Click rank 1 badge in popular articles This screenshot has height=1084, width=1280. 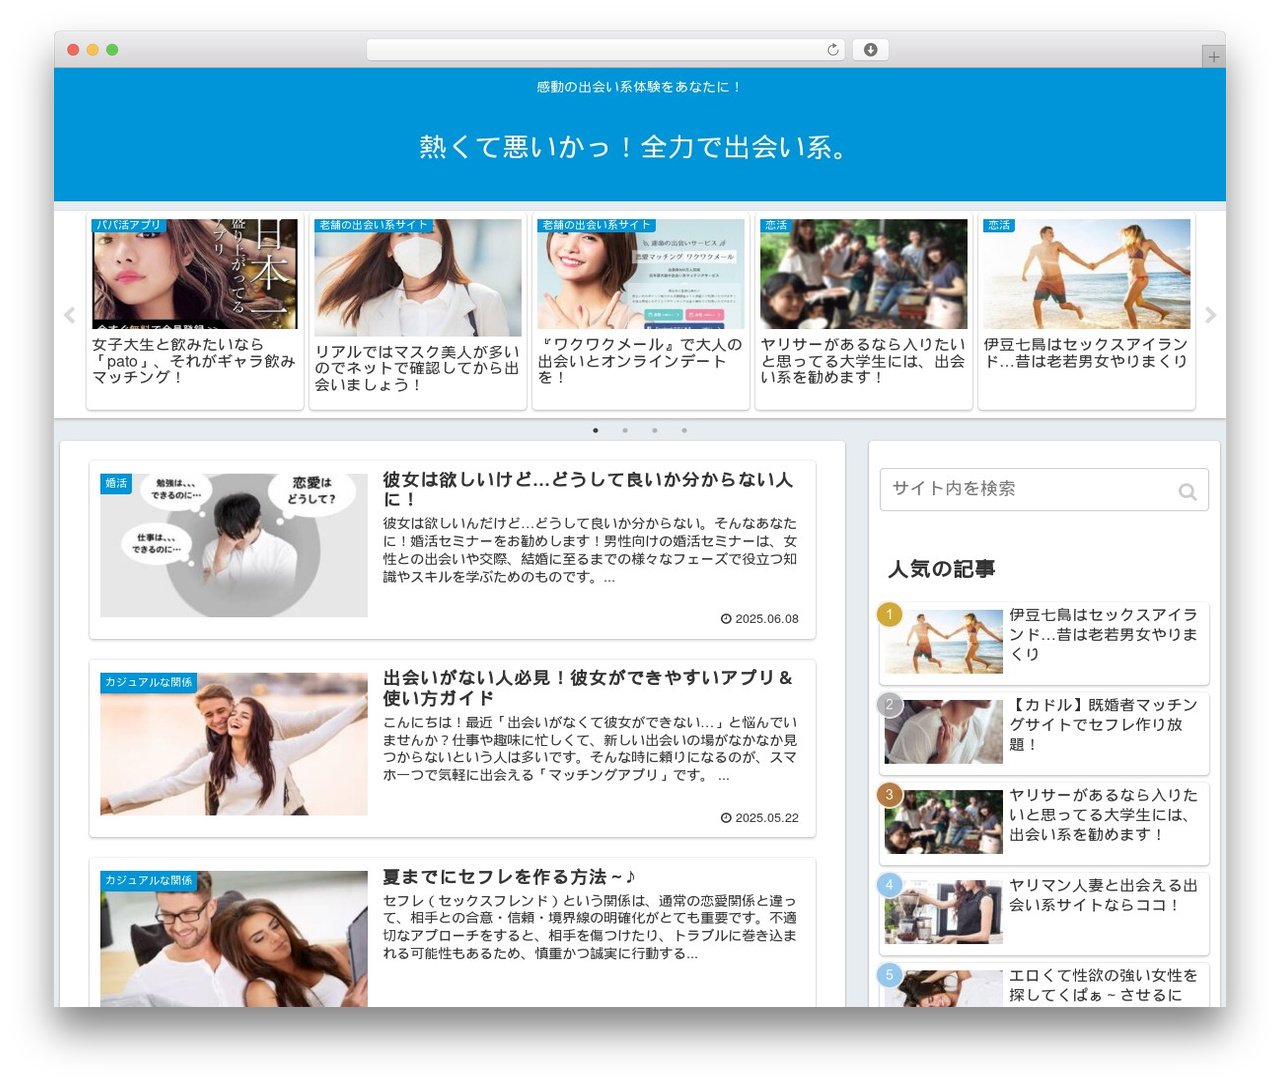coord(889,614)
